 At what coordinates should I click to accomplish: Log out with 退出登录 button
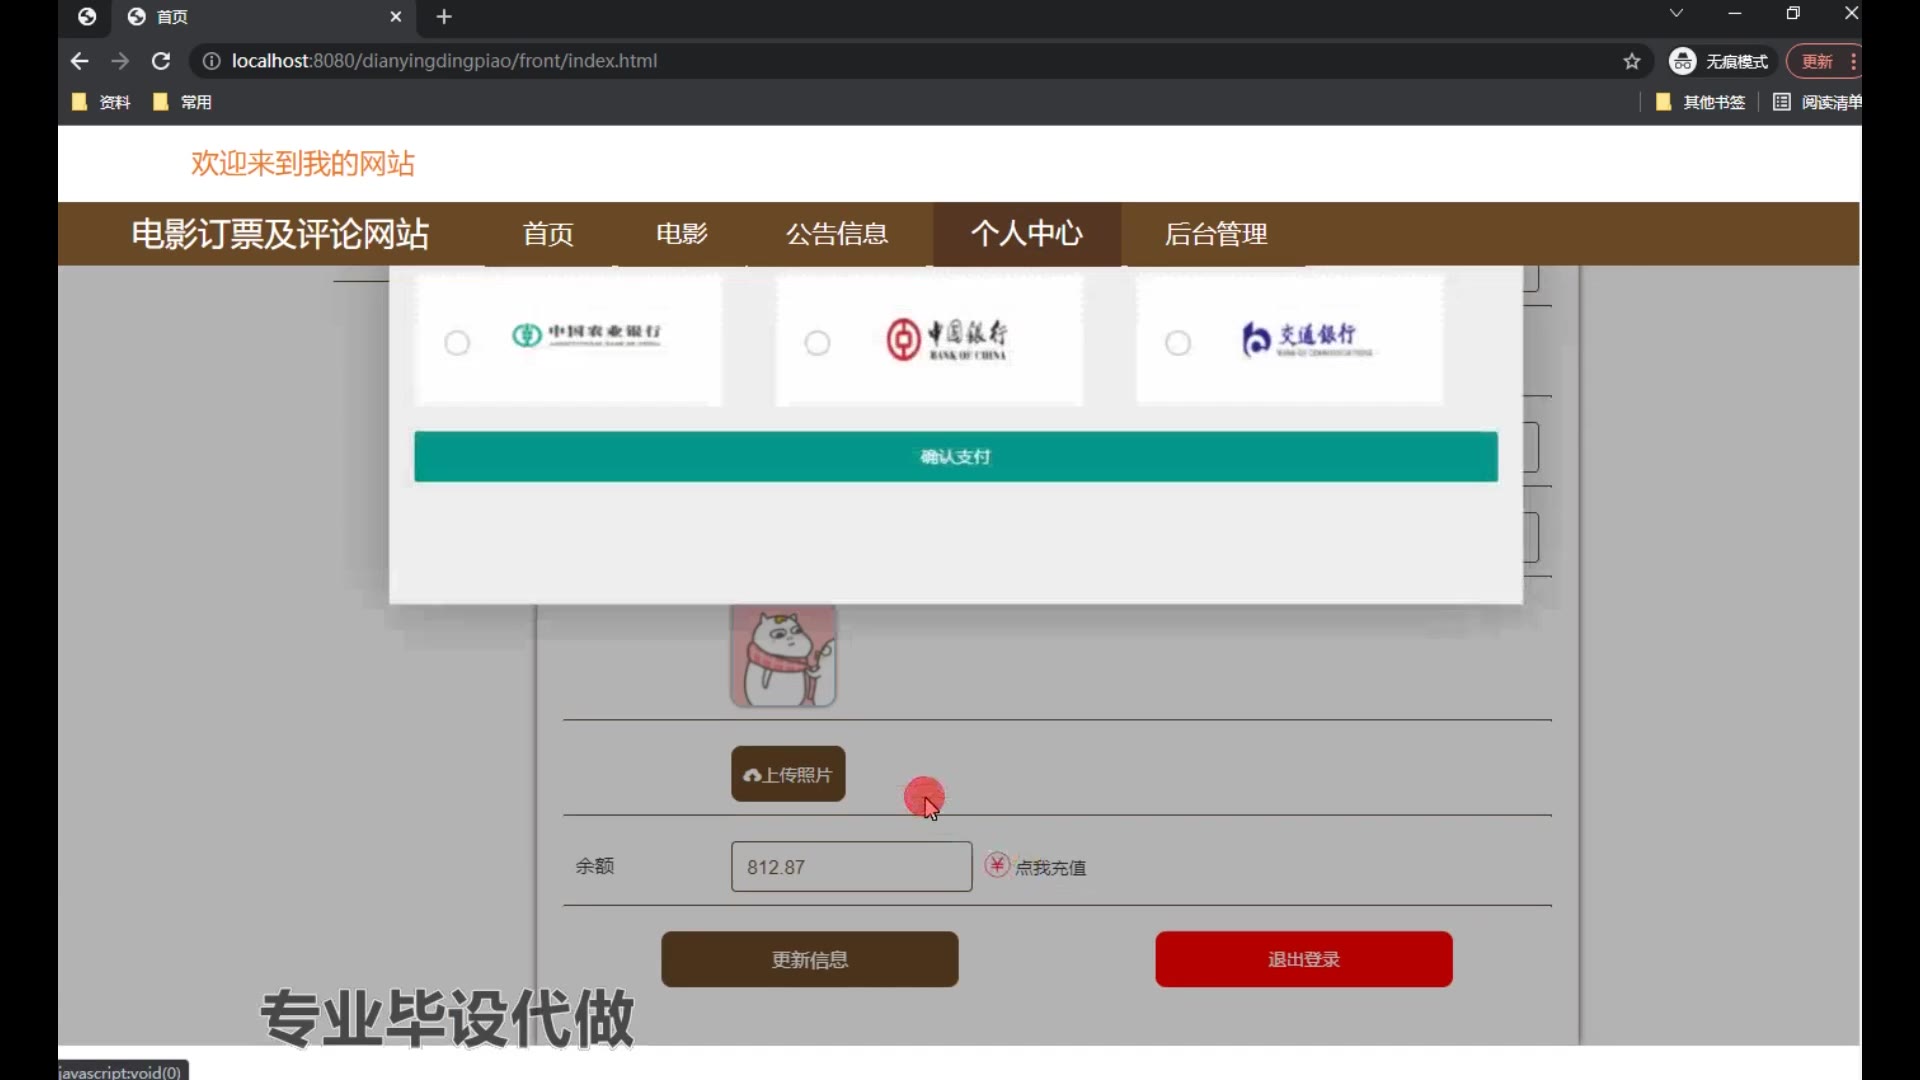tap(1304, 960)
